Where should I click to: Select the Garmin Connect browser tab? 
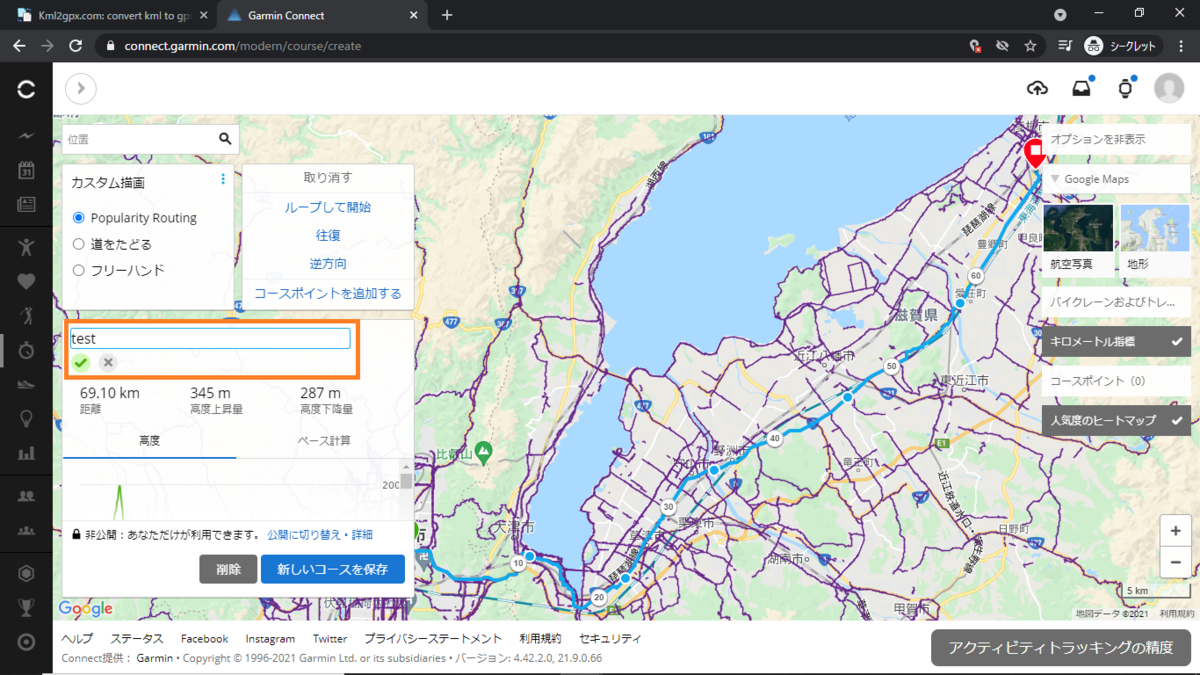(x=320, y=15)
